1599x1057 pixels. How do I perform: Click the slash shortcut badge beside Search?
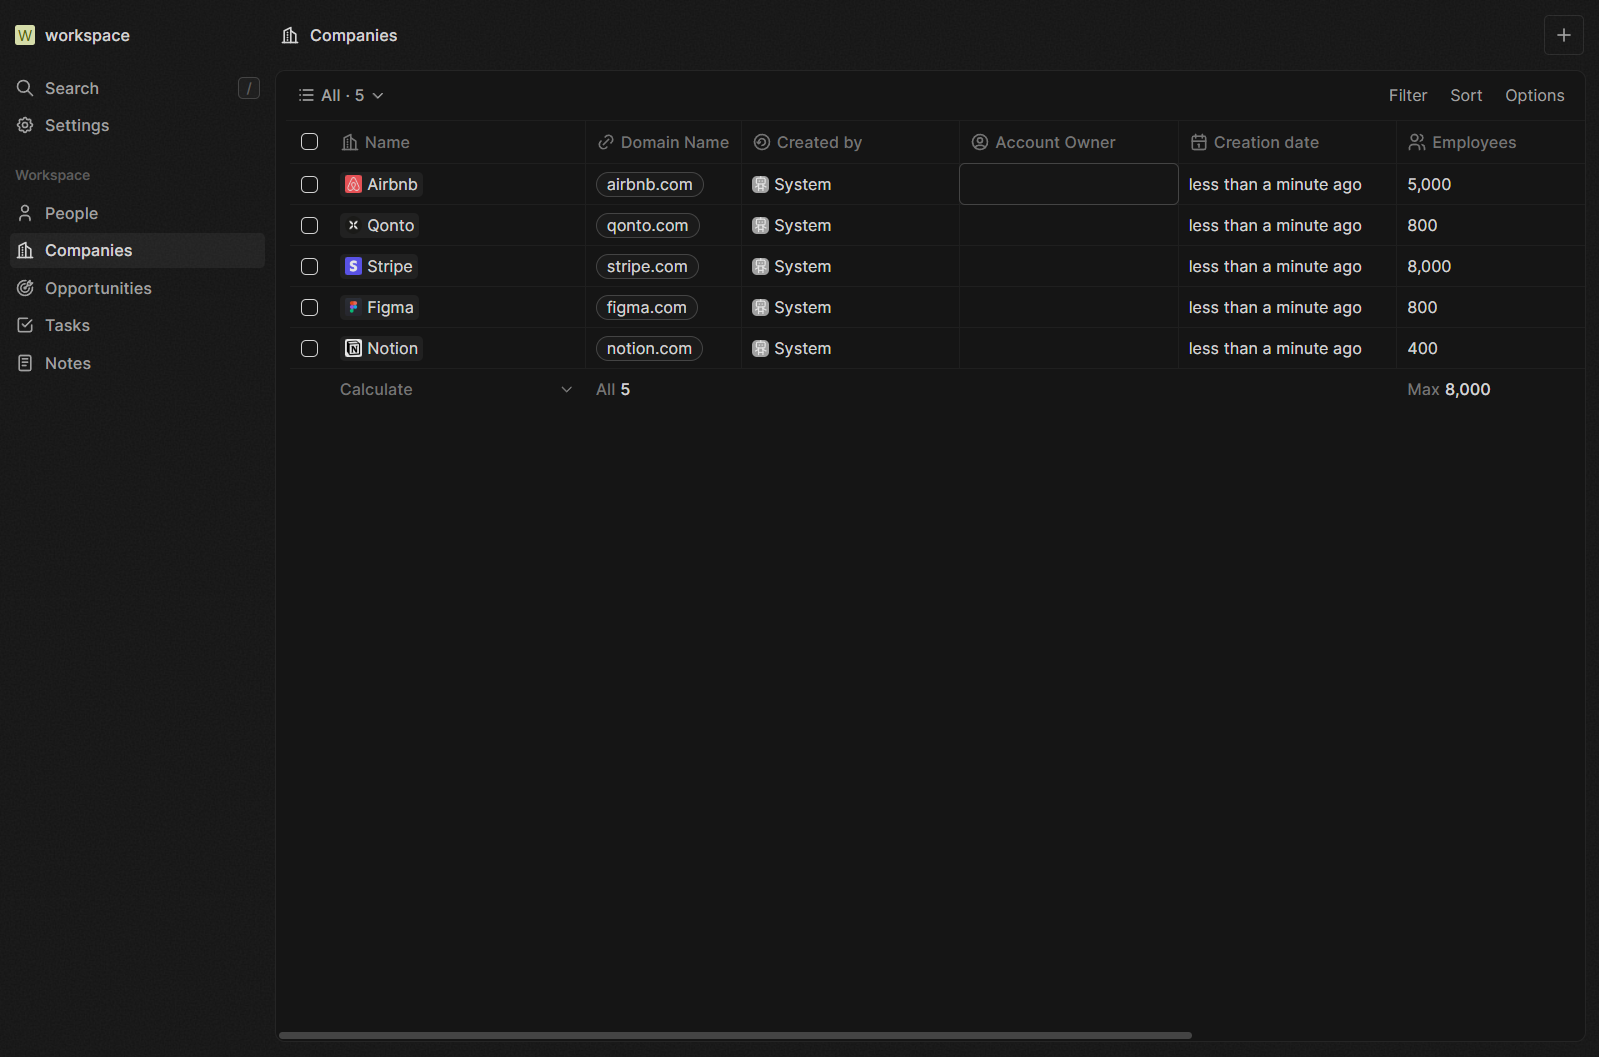[249, 88]
